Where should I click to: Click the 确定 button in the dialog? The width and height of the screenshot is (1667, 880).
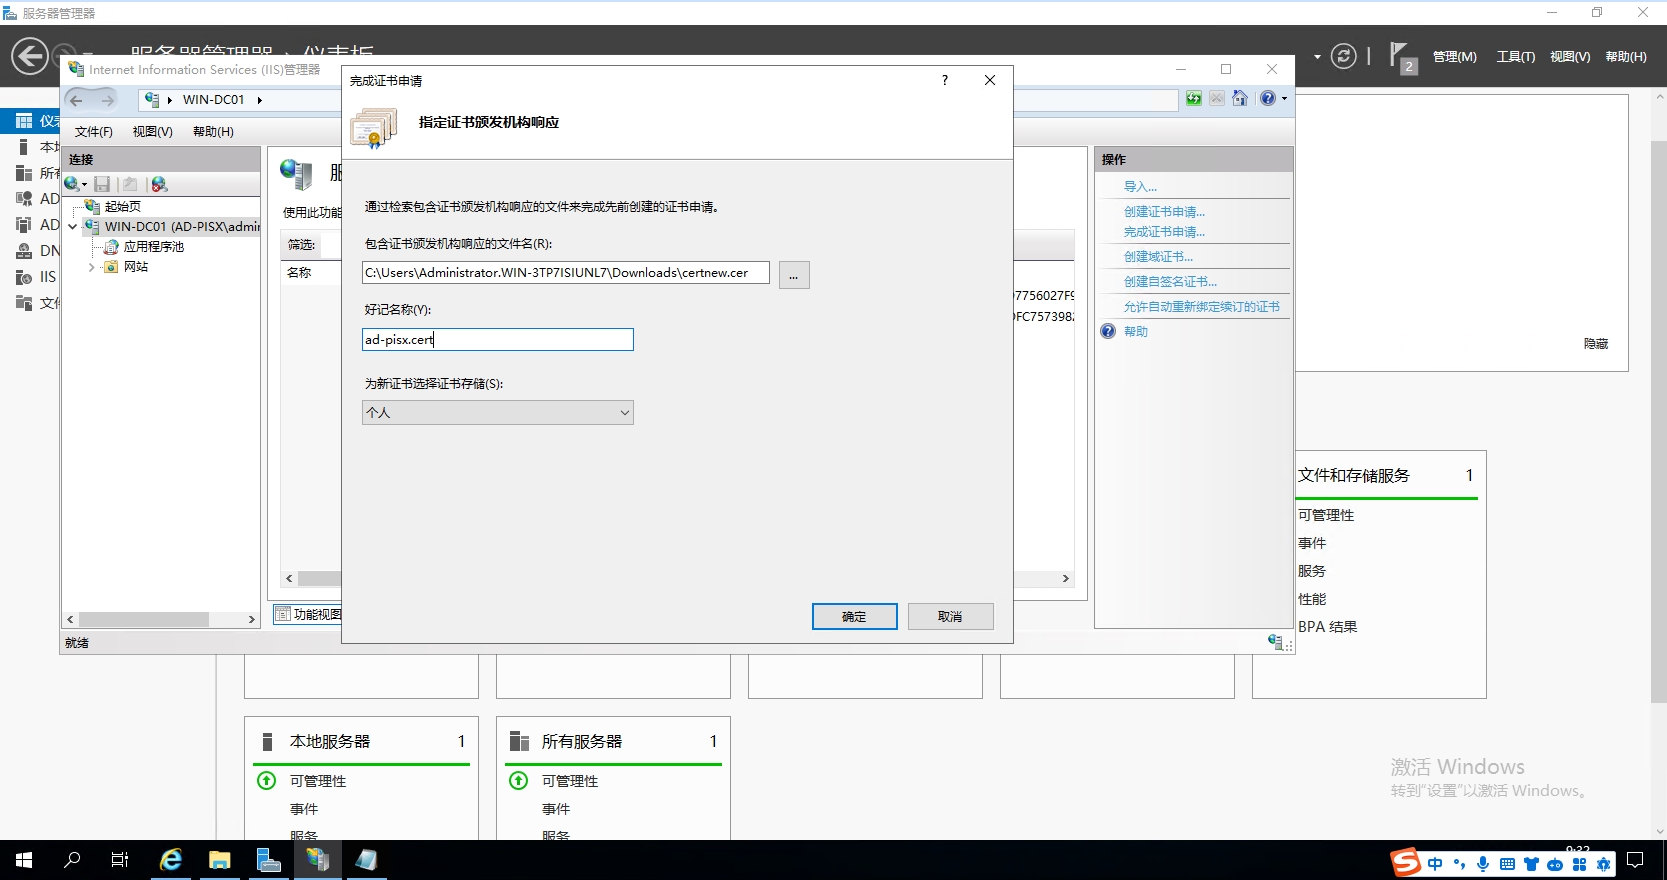point(854,617)
